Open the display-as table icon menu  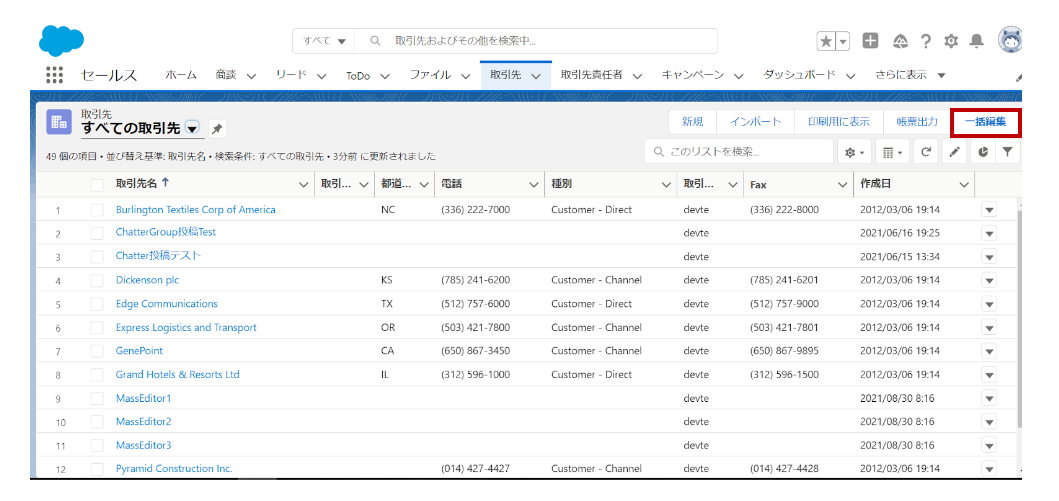pyautogui.click(x=893, y=152)
